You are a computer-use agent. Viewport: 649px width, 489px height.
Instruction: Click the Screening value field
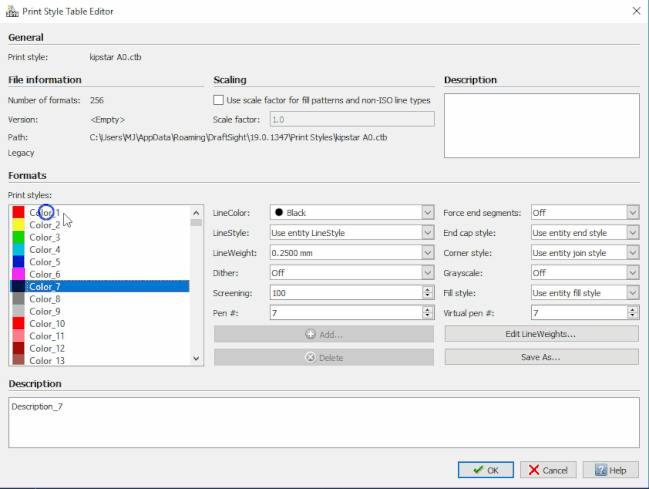pyautogui.click(x=346, y=293)
